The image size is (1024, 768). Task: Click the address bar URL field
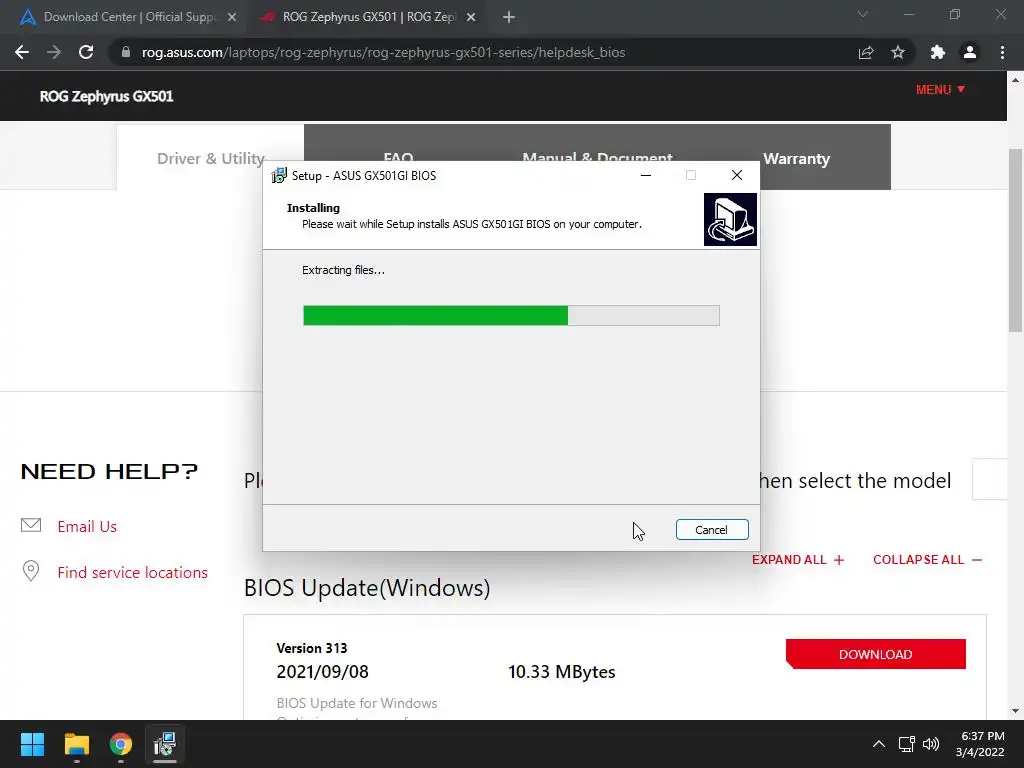click(483, 52)
